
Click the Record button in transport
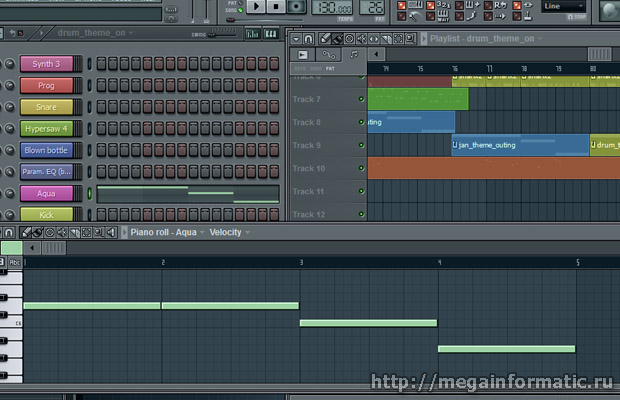(295, 6)
